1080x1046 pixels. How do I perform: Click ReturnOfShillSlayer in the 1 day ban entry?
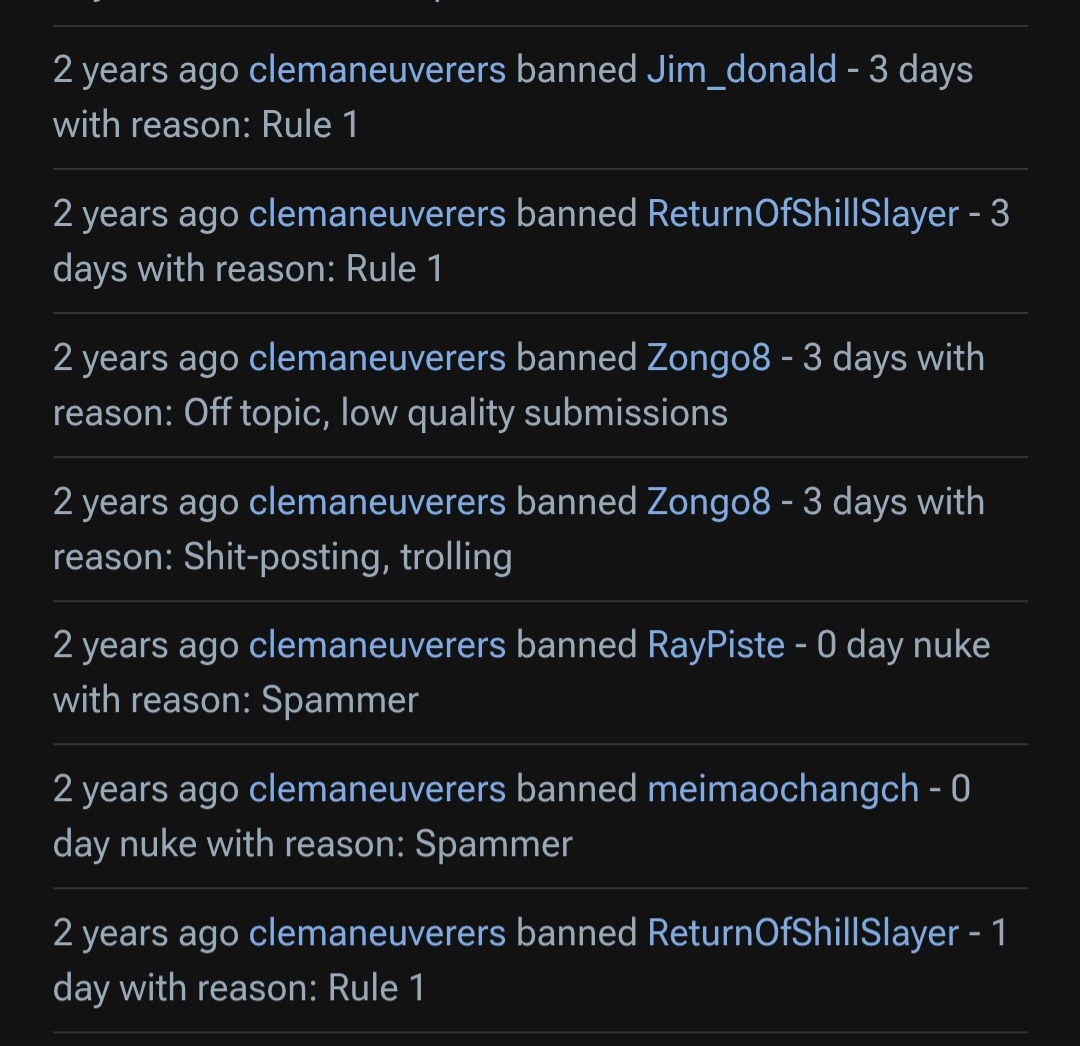point(803,933)
